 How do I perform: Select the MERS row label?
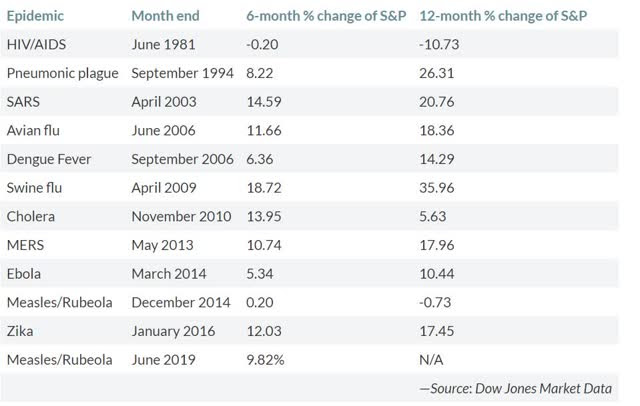tap(27, 245)
